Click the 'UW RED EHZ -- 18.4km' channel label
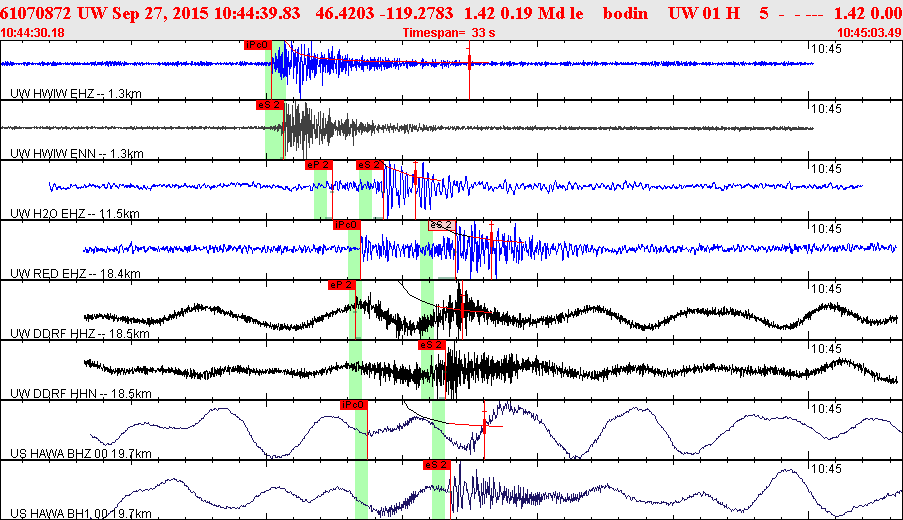The image size is (903, 520). click(x=75, y=273)
